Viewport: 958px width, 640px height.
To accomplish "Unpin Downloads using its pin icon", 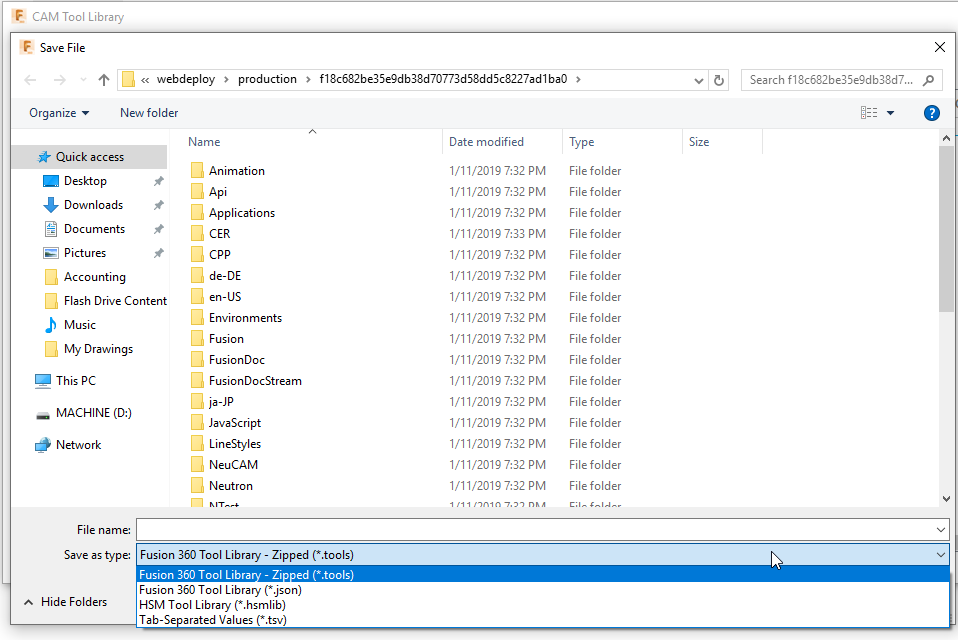I will coord(158,205).
